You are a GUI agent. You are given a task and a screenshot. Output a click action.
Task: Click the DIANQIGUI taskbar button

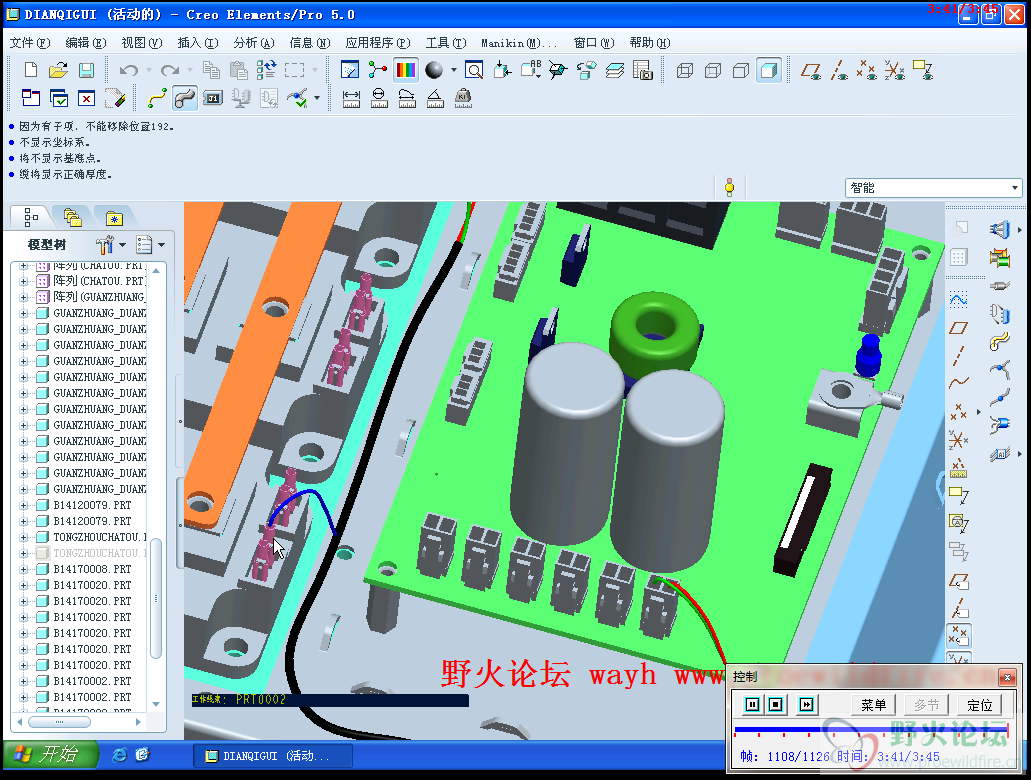click(272, 756)
